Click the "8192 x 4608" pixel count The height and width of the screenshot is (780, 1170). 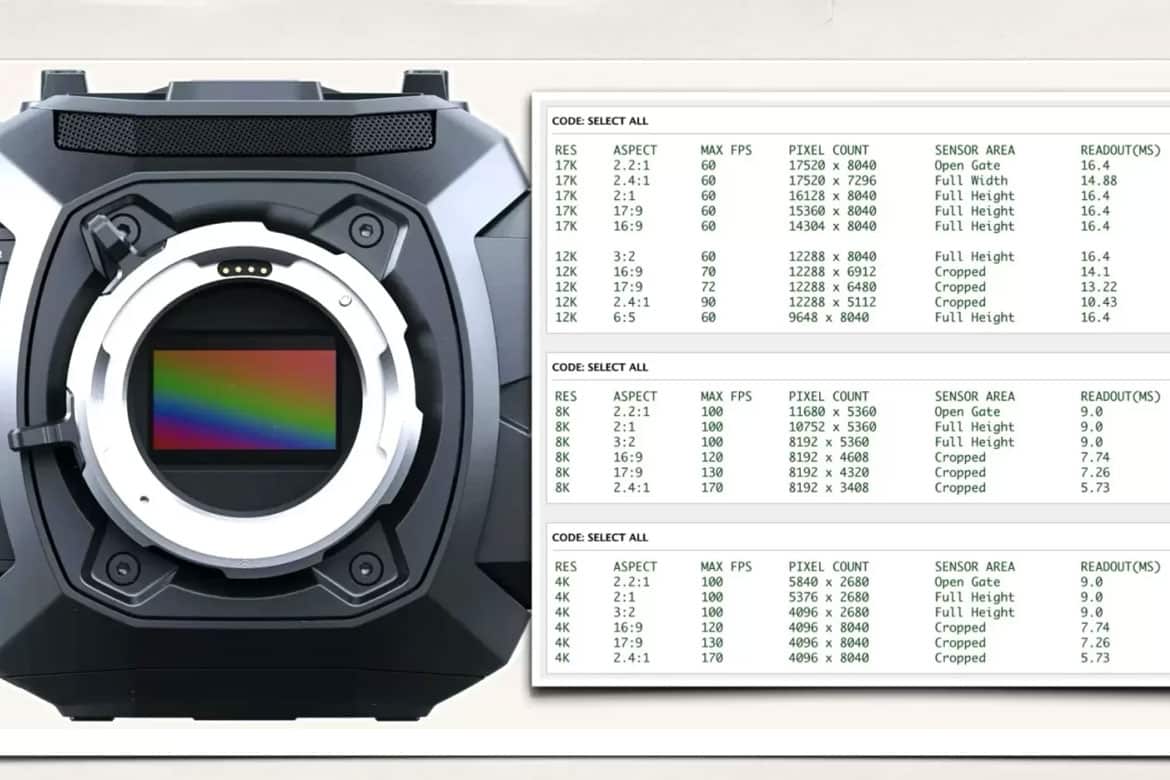828,458
